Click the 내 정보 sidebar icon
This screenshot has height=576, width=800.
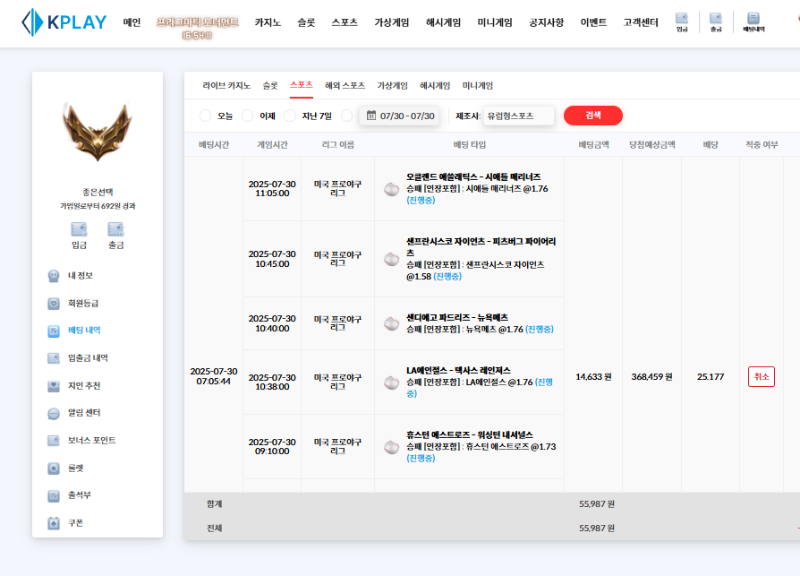point(54,276)
